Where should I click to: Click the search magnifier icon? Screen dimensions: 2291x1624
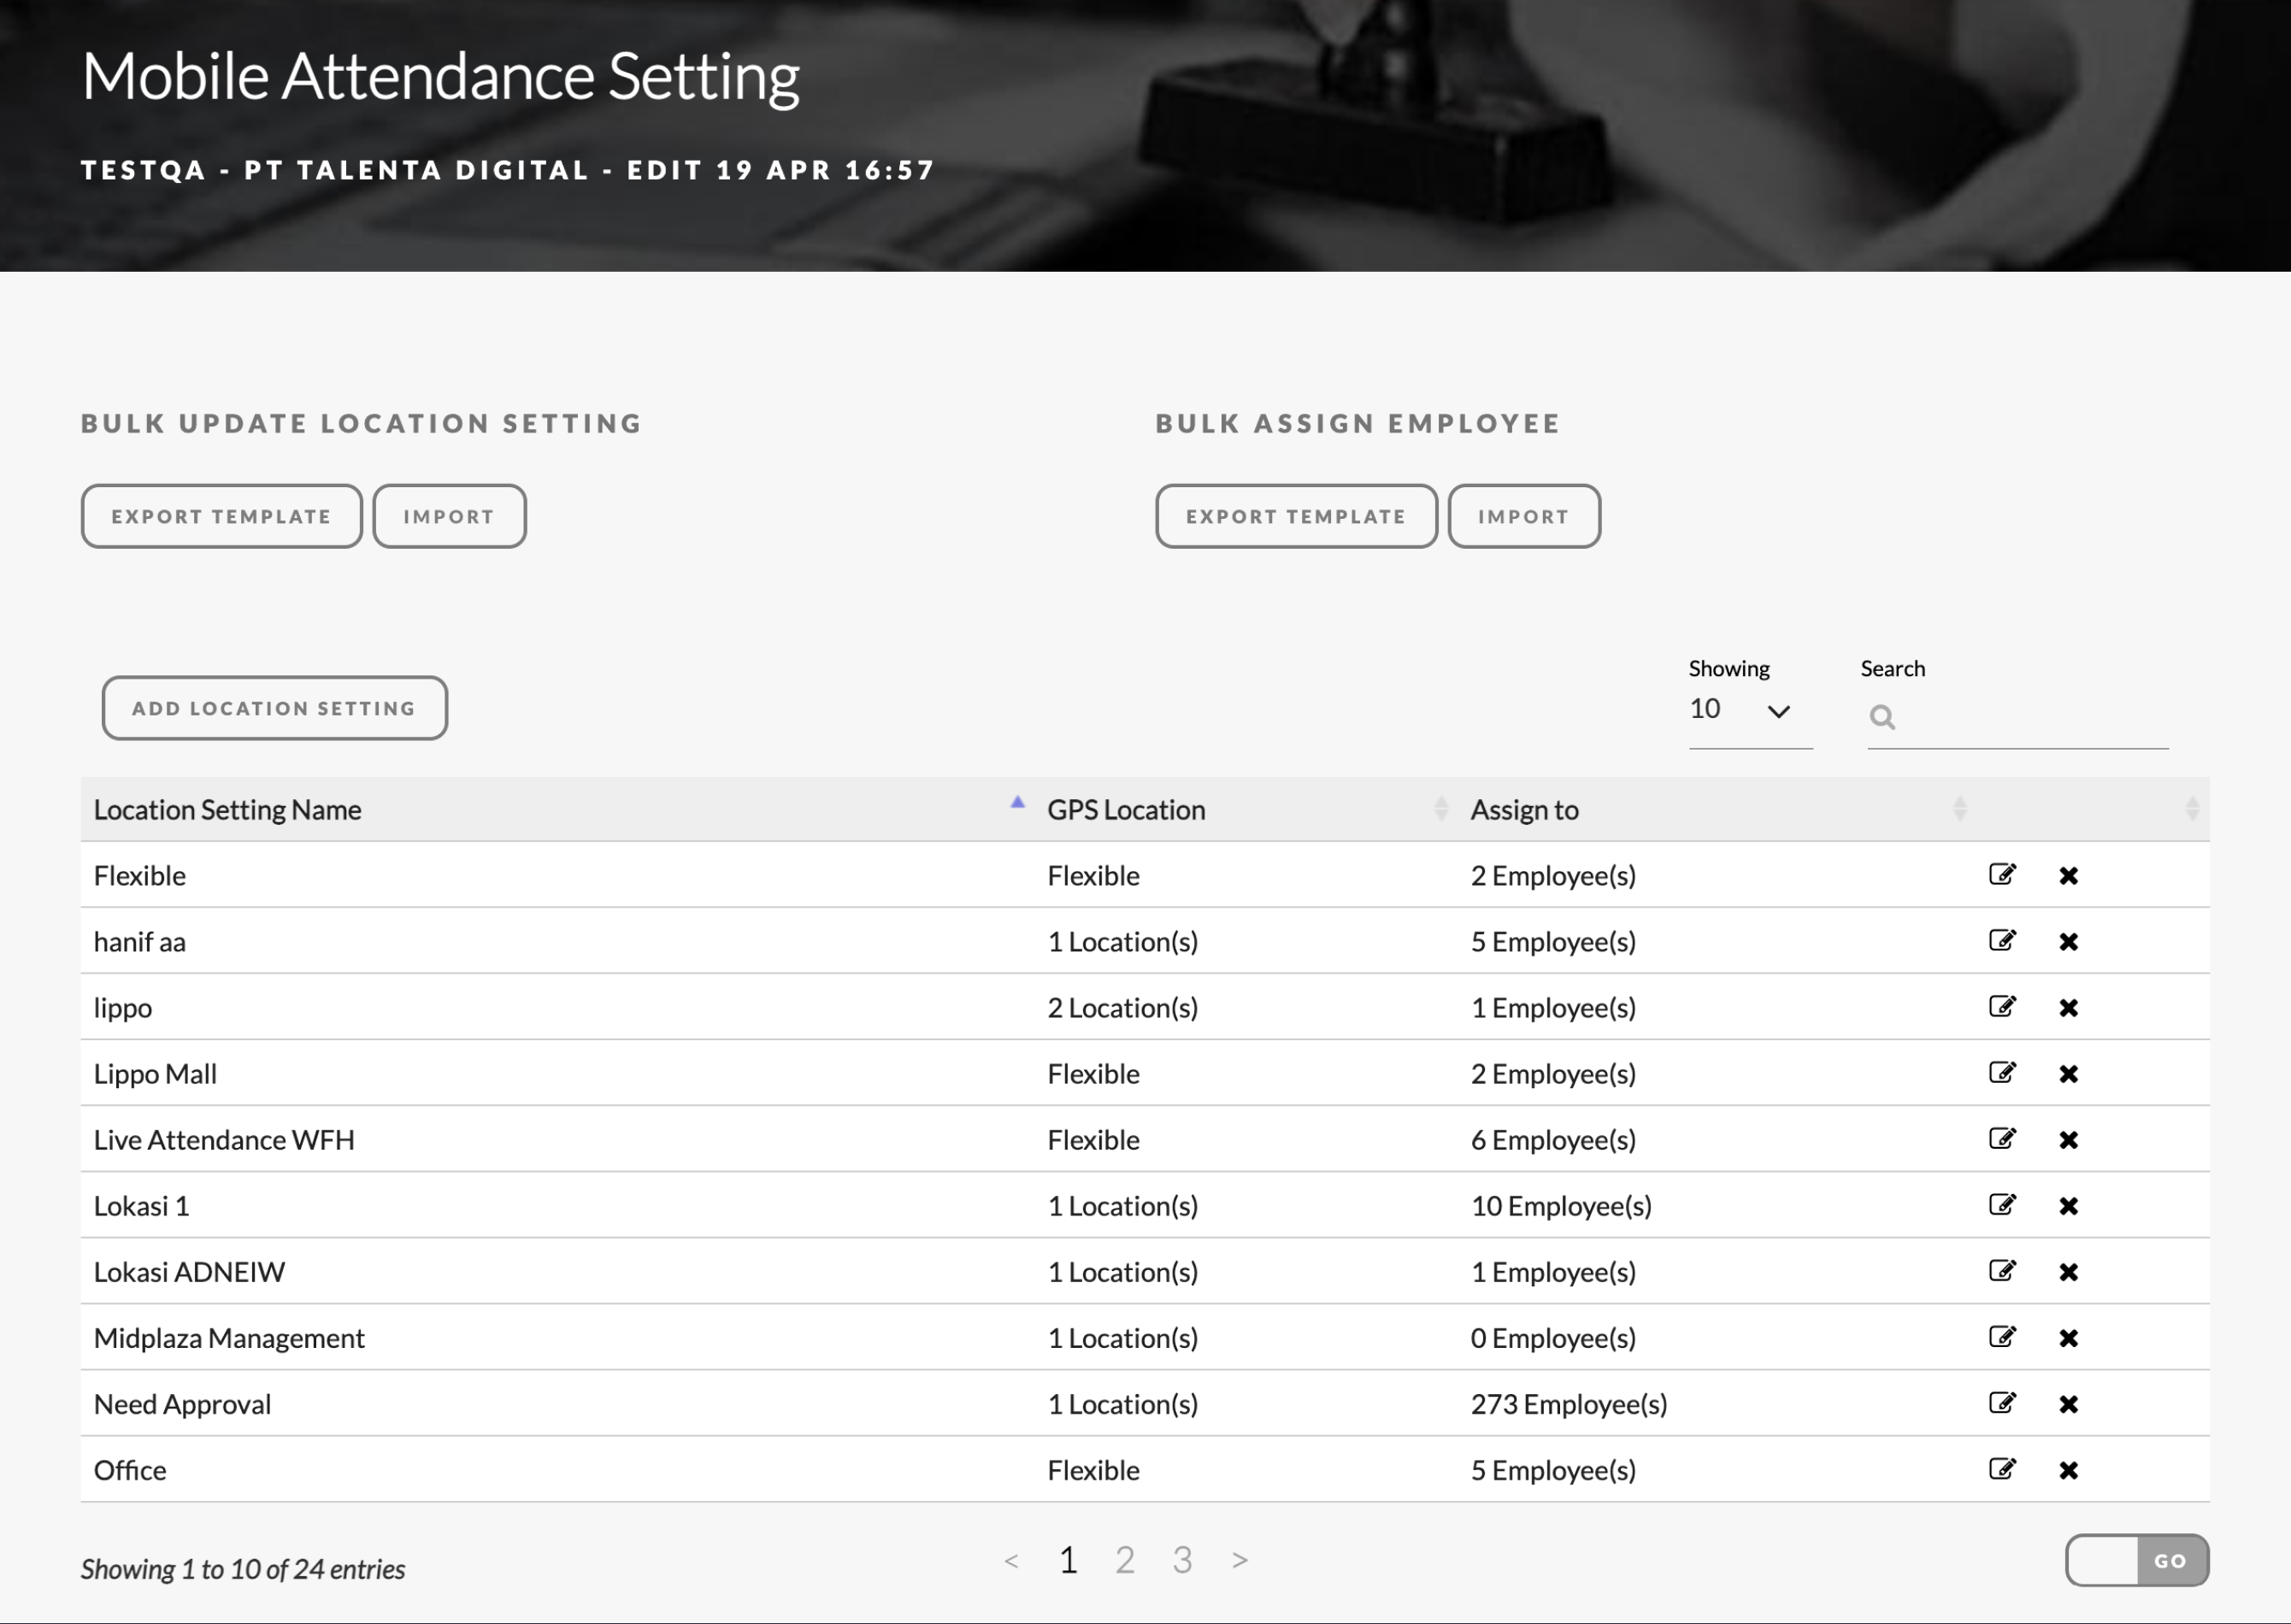pos(1882,717)
